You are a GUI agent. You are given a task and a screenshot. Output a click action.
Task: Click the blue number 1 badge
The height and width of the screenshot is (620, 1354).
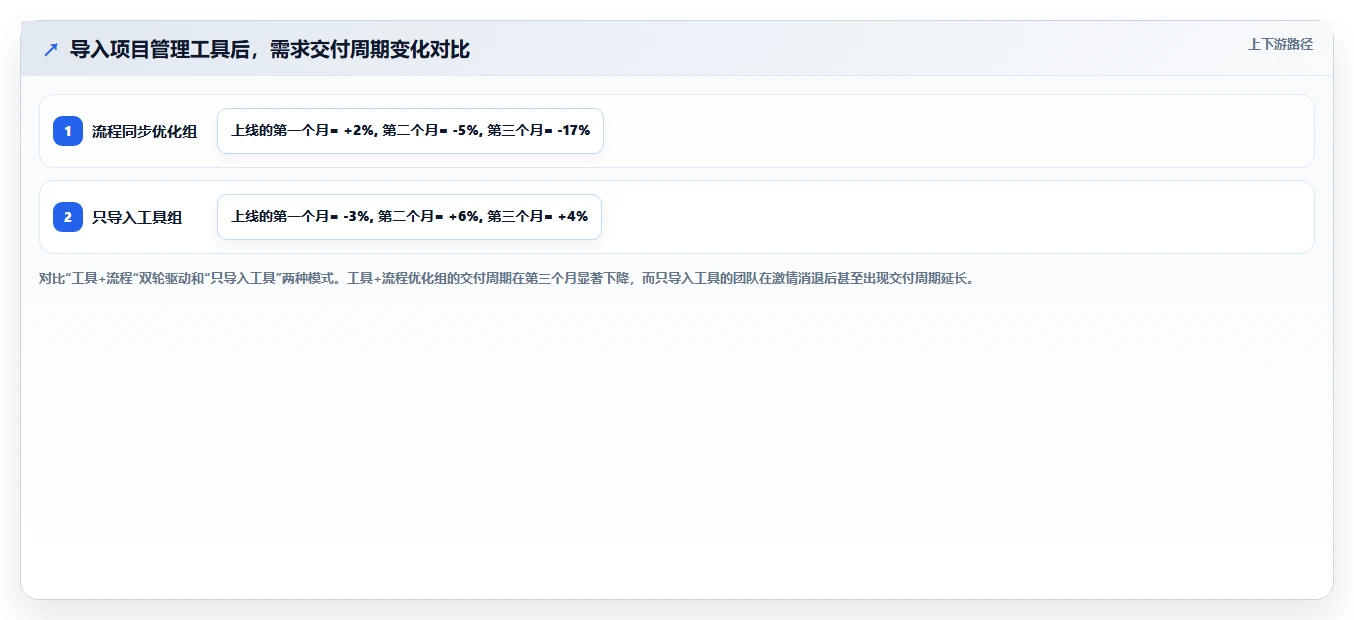[x=68, y=131]
